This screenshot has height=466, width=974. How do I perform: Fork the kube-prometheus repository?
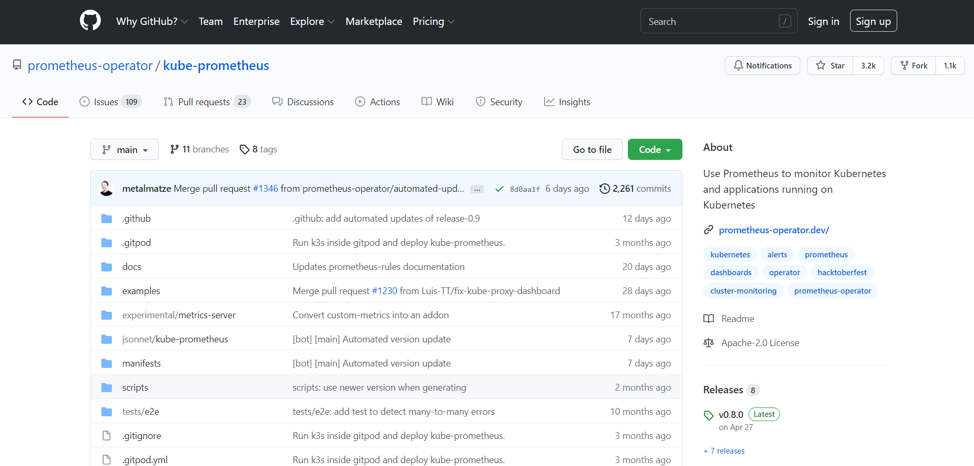pyautogui.click(x=914, y=65)
